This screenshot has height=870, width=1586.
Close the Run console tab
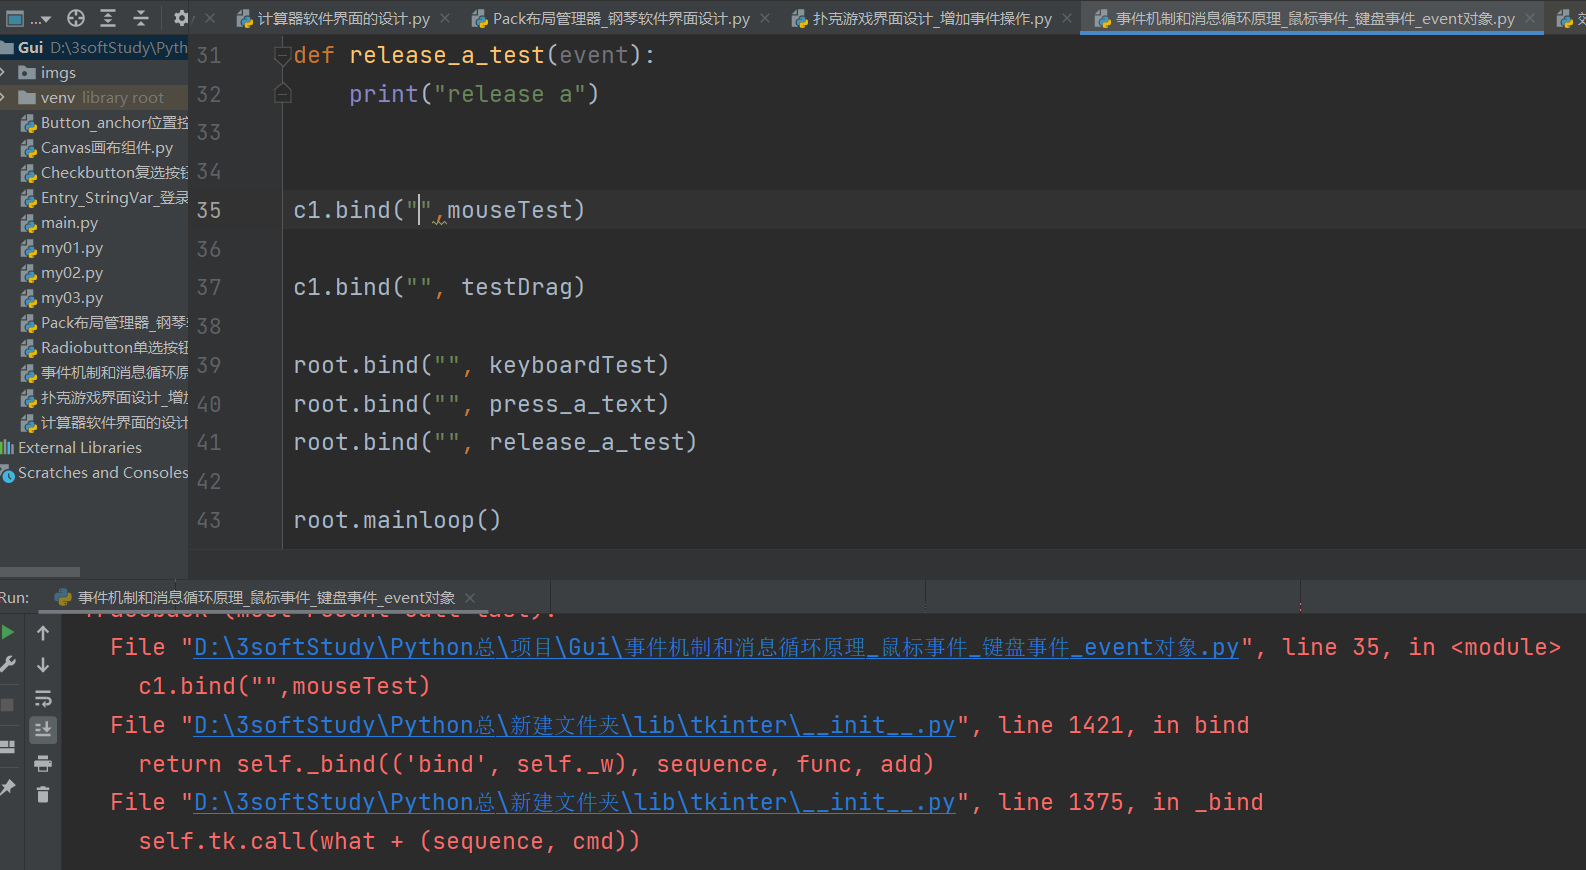tap(470, 597)
